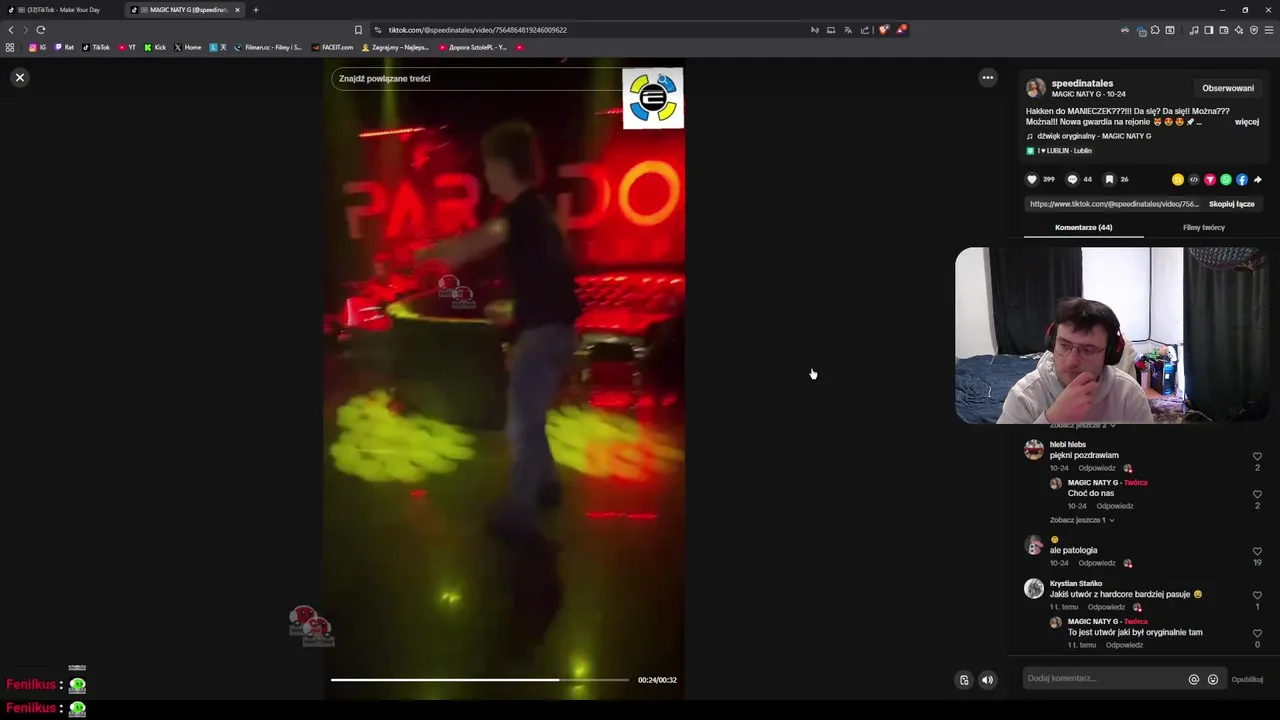Open the emoji picker in comment box
Viewport: 1280px width, 720px height.
click(1213, 679)
